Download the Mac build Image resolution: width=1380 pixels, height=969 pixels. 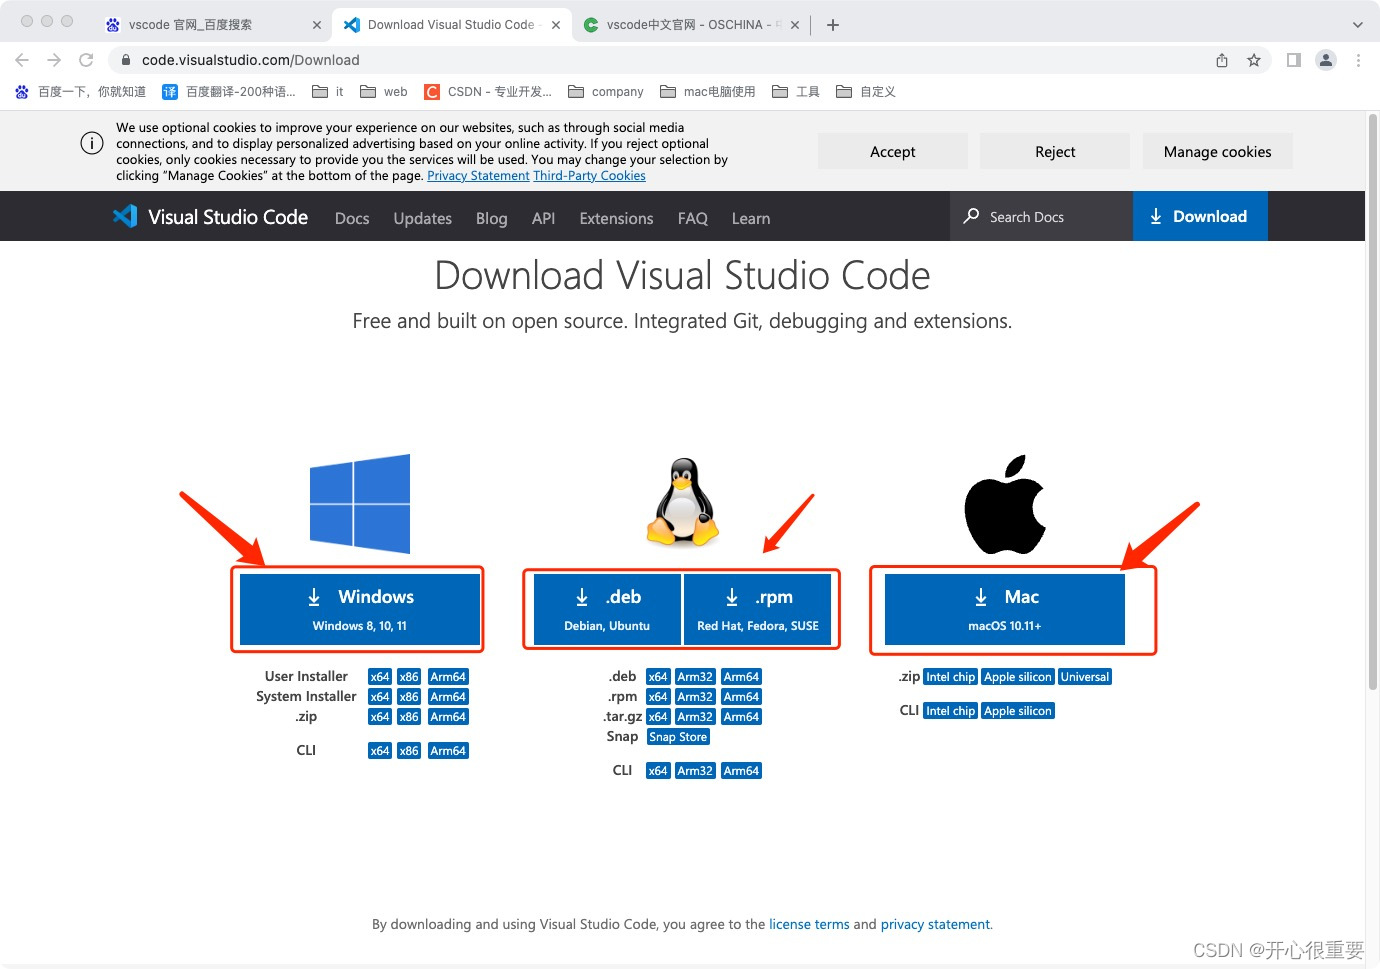1005,609
